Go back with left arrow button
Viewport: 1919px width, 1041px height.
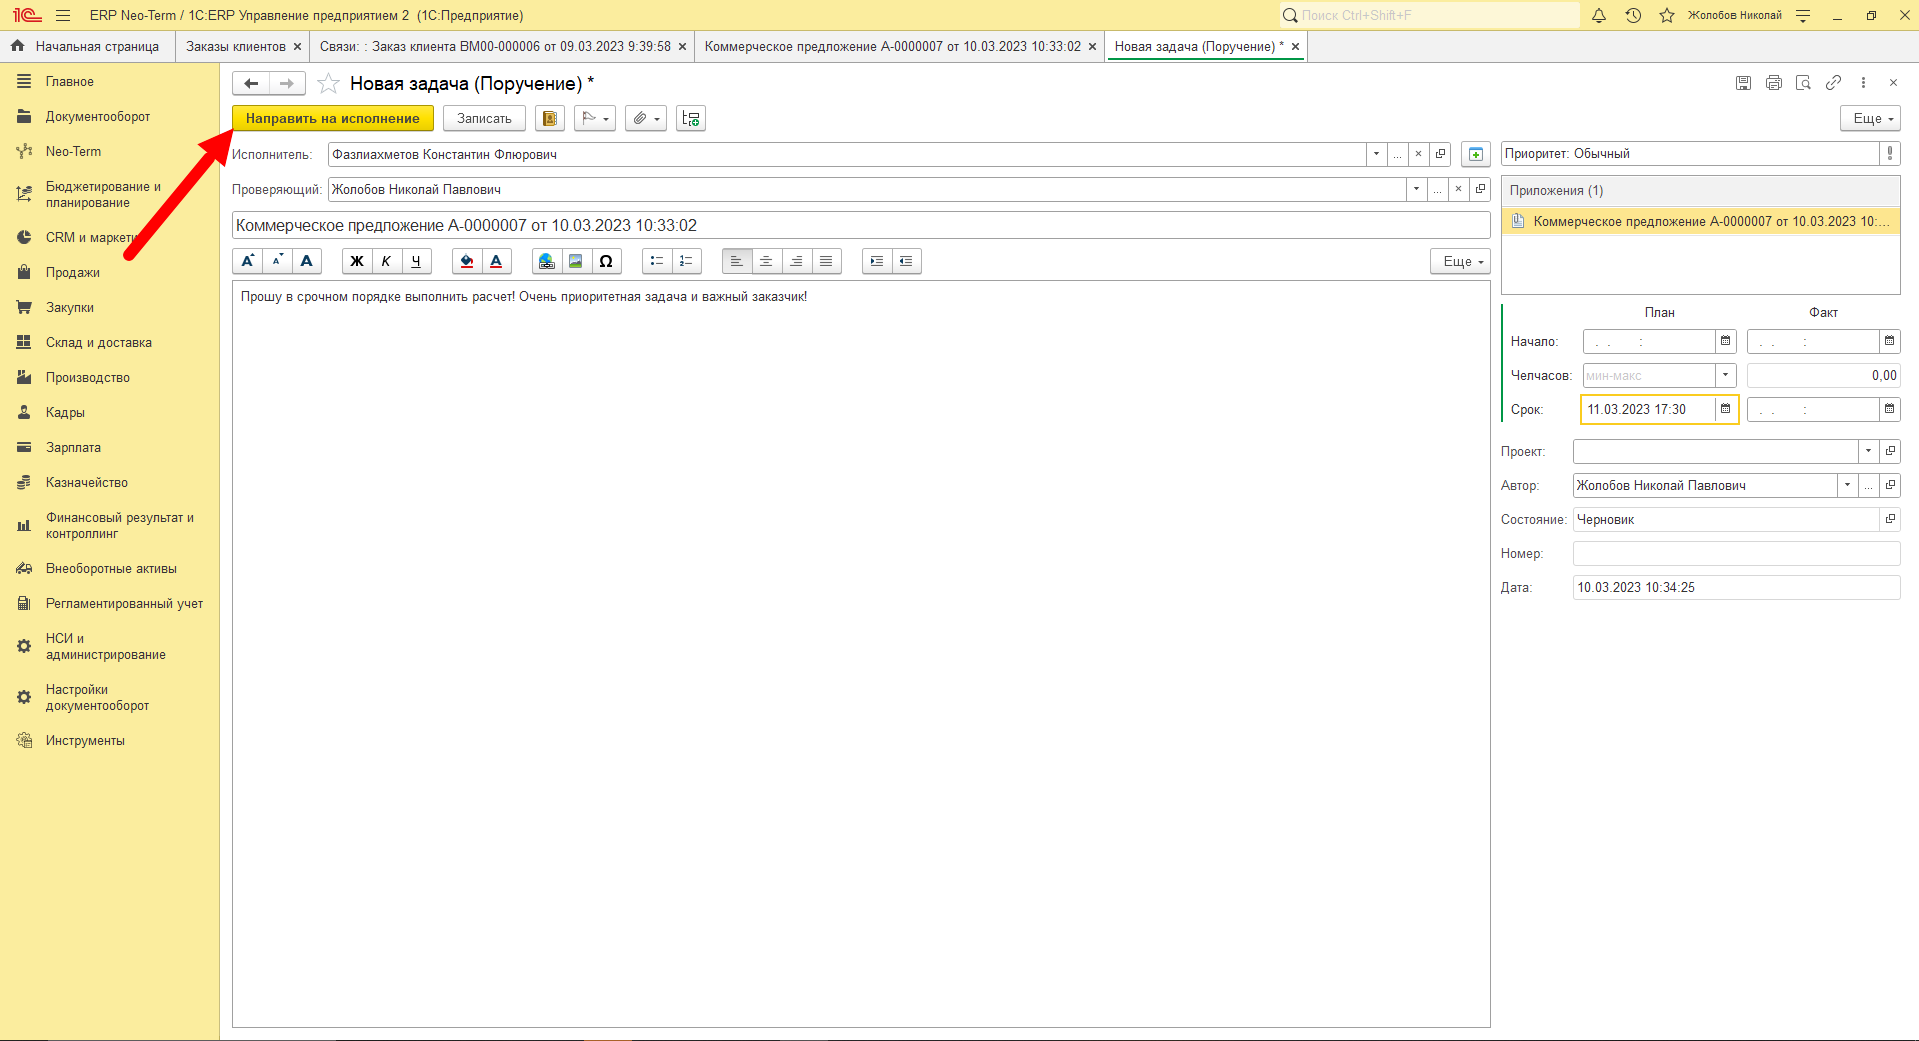(251, 83)
